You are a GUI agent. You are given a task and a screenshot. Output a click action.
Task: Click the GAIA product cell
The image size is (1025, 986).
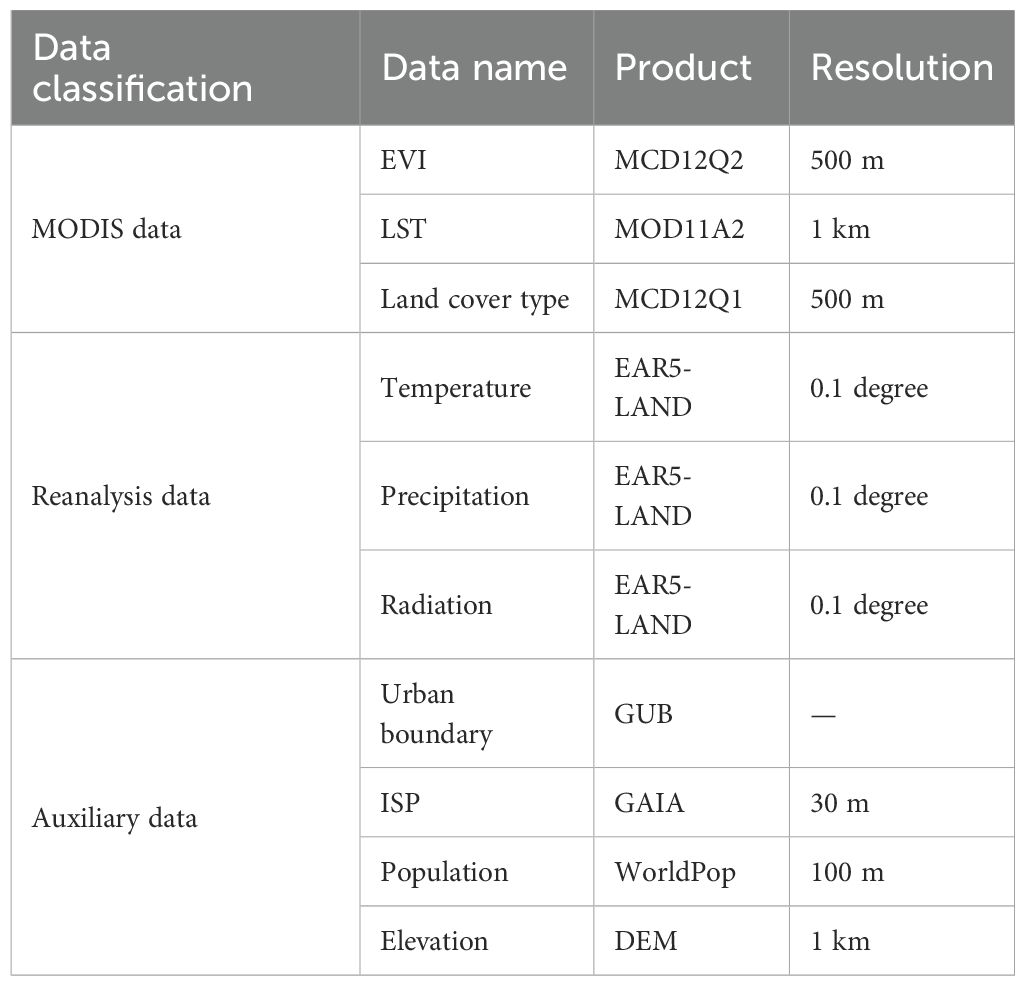coord(650,802)
